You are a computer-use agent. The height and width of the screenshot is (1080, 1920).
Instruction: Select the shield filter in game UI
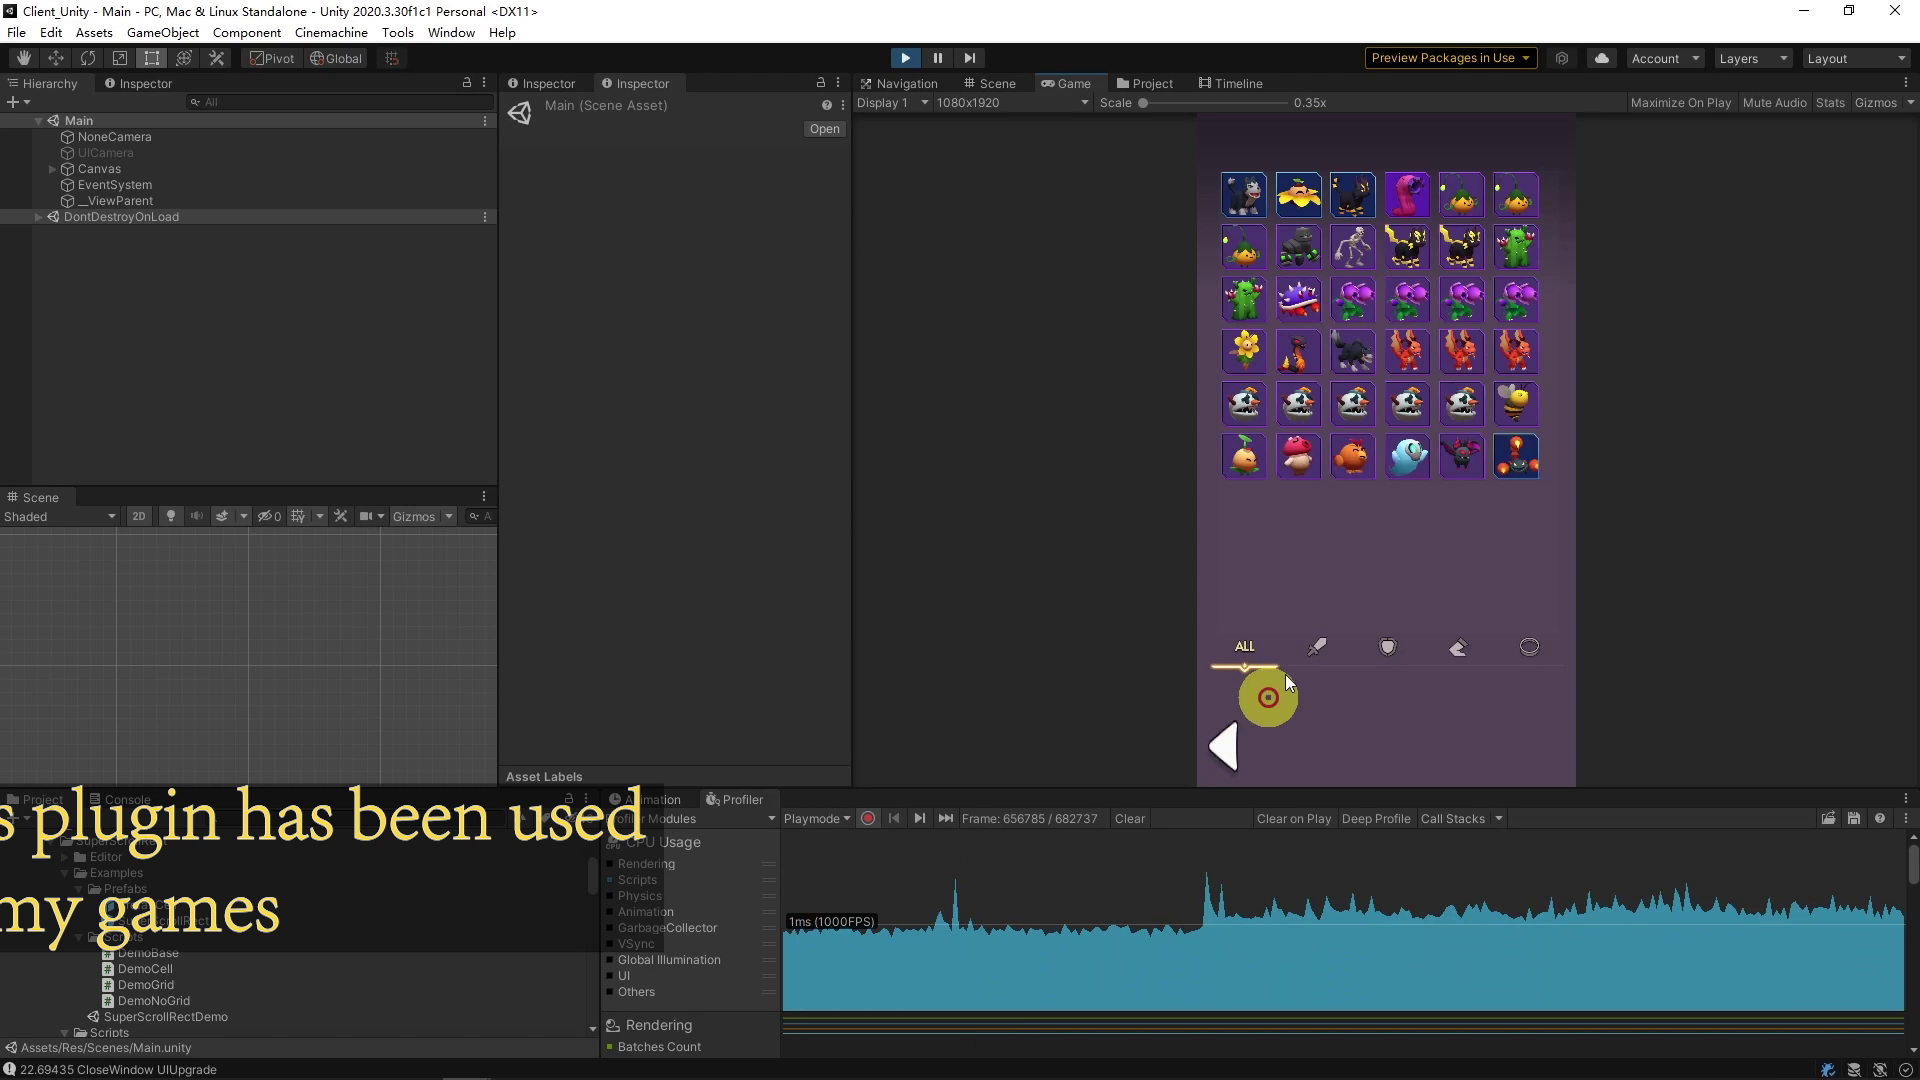(x=1388, y=647)
